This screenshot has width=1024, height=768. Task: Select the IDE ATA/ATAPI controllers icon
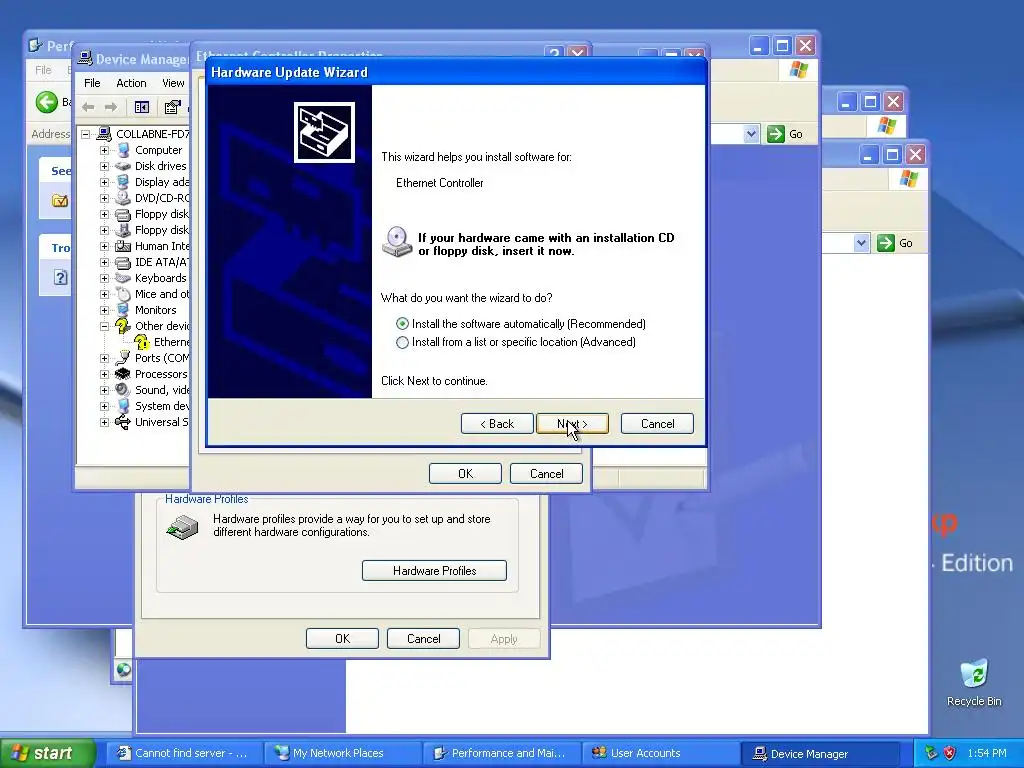point(123,263)
